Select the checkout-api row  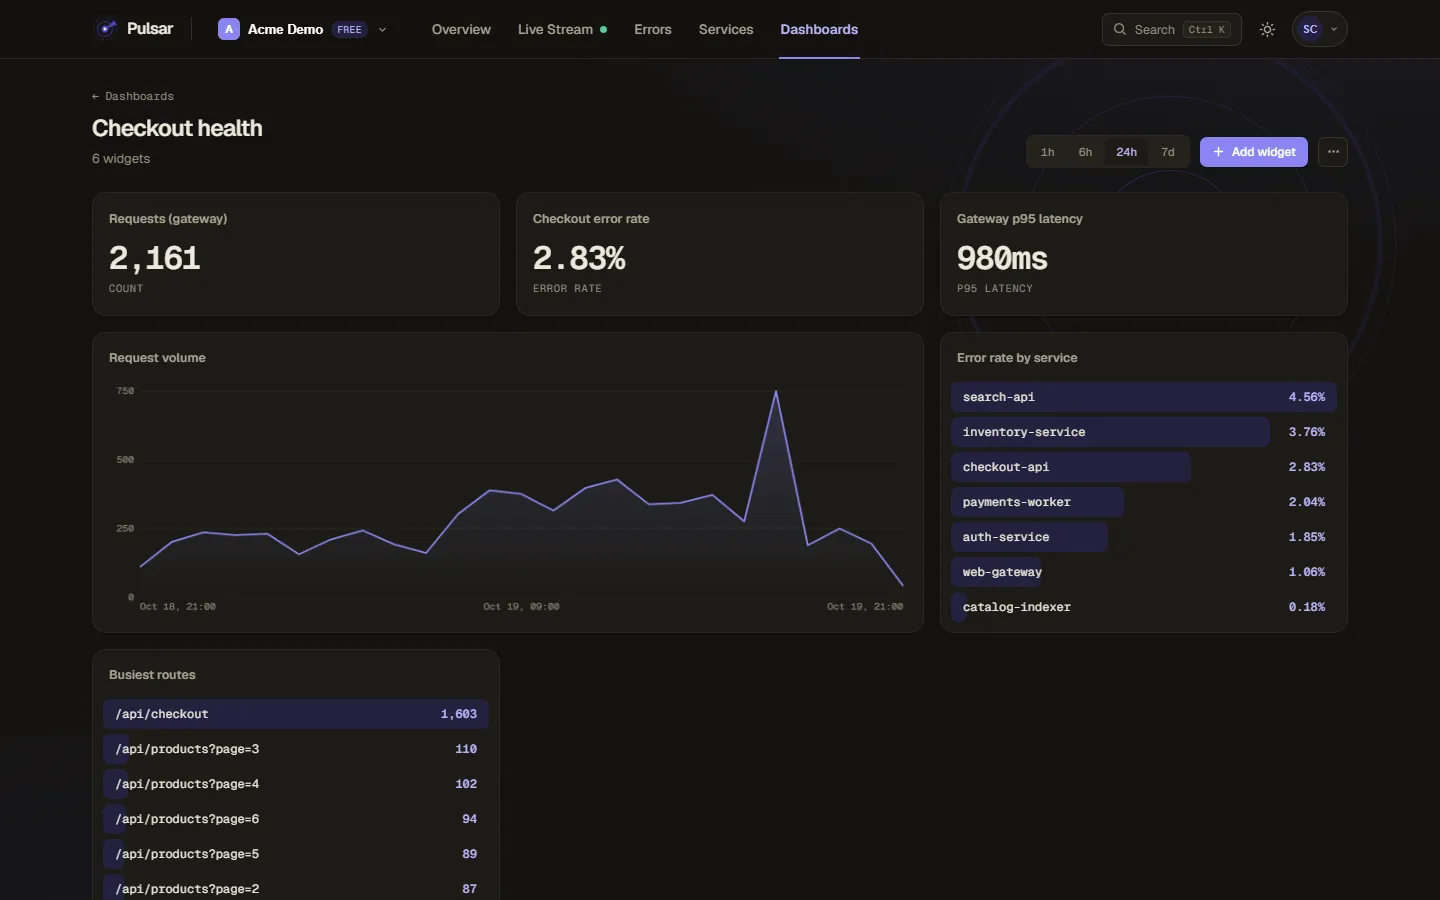tap(1143, 467)
